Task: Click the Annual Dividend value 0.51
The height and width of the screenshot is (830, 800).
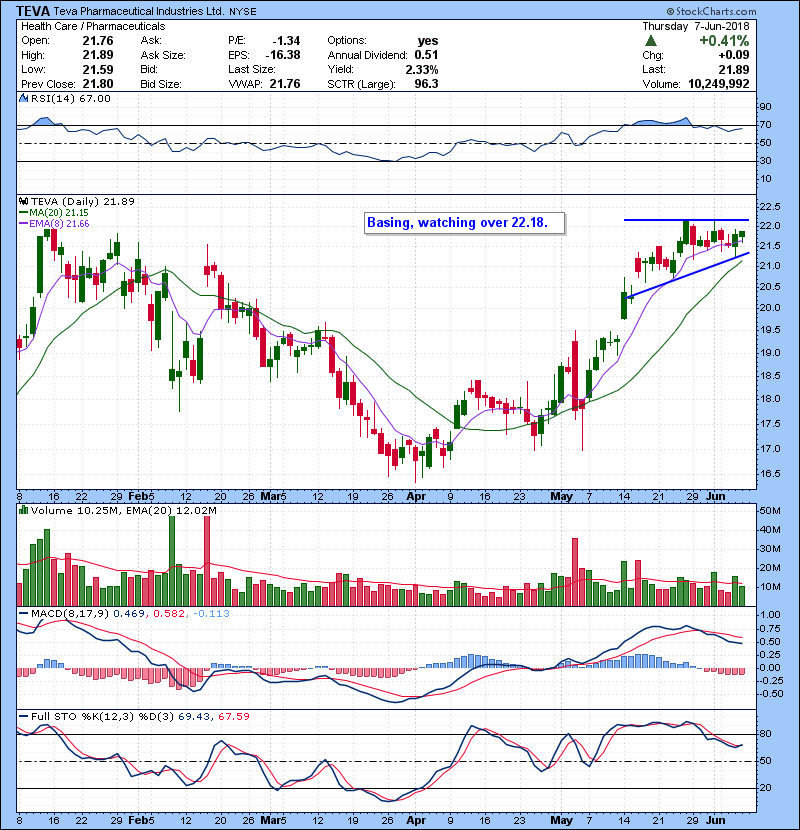Action: 426,55
